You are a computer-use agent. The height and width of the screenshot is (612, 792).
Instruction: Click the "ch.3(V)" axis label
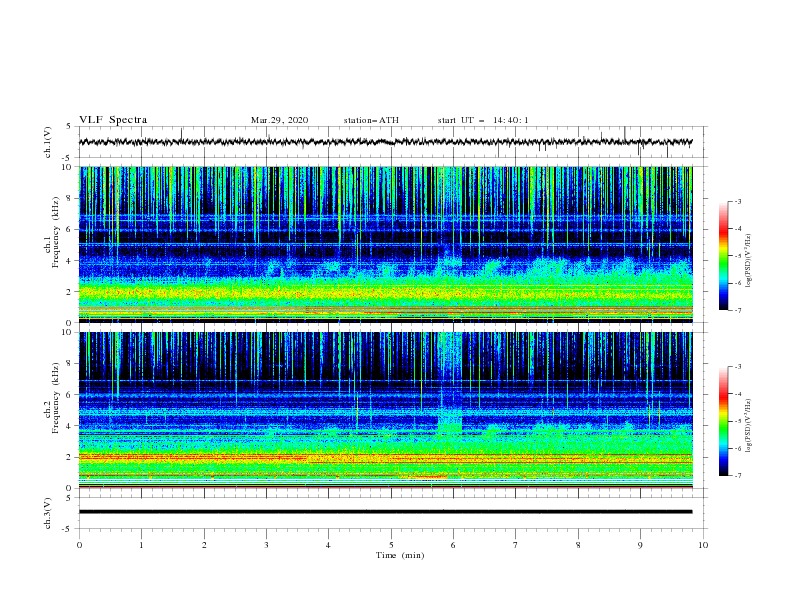pos(48,513)
